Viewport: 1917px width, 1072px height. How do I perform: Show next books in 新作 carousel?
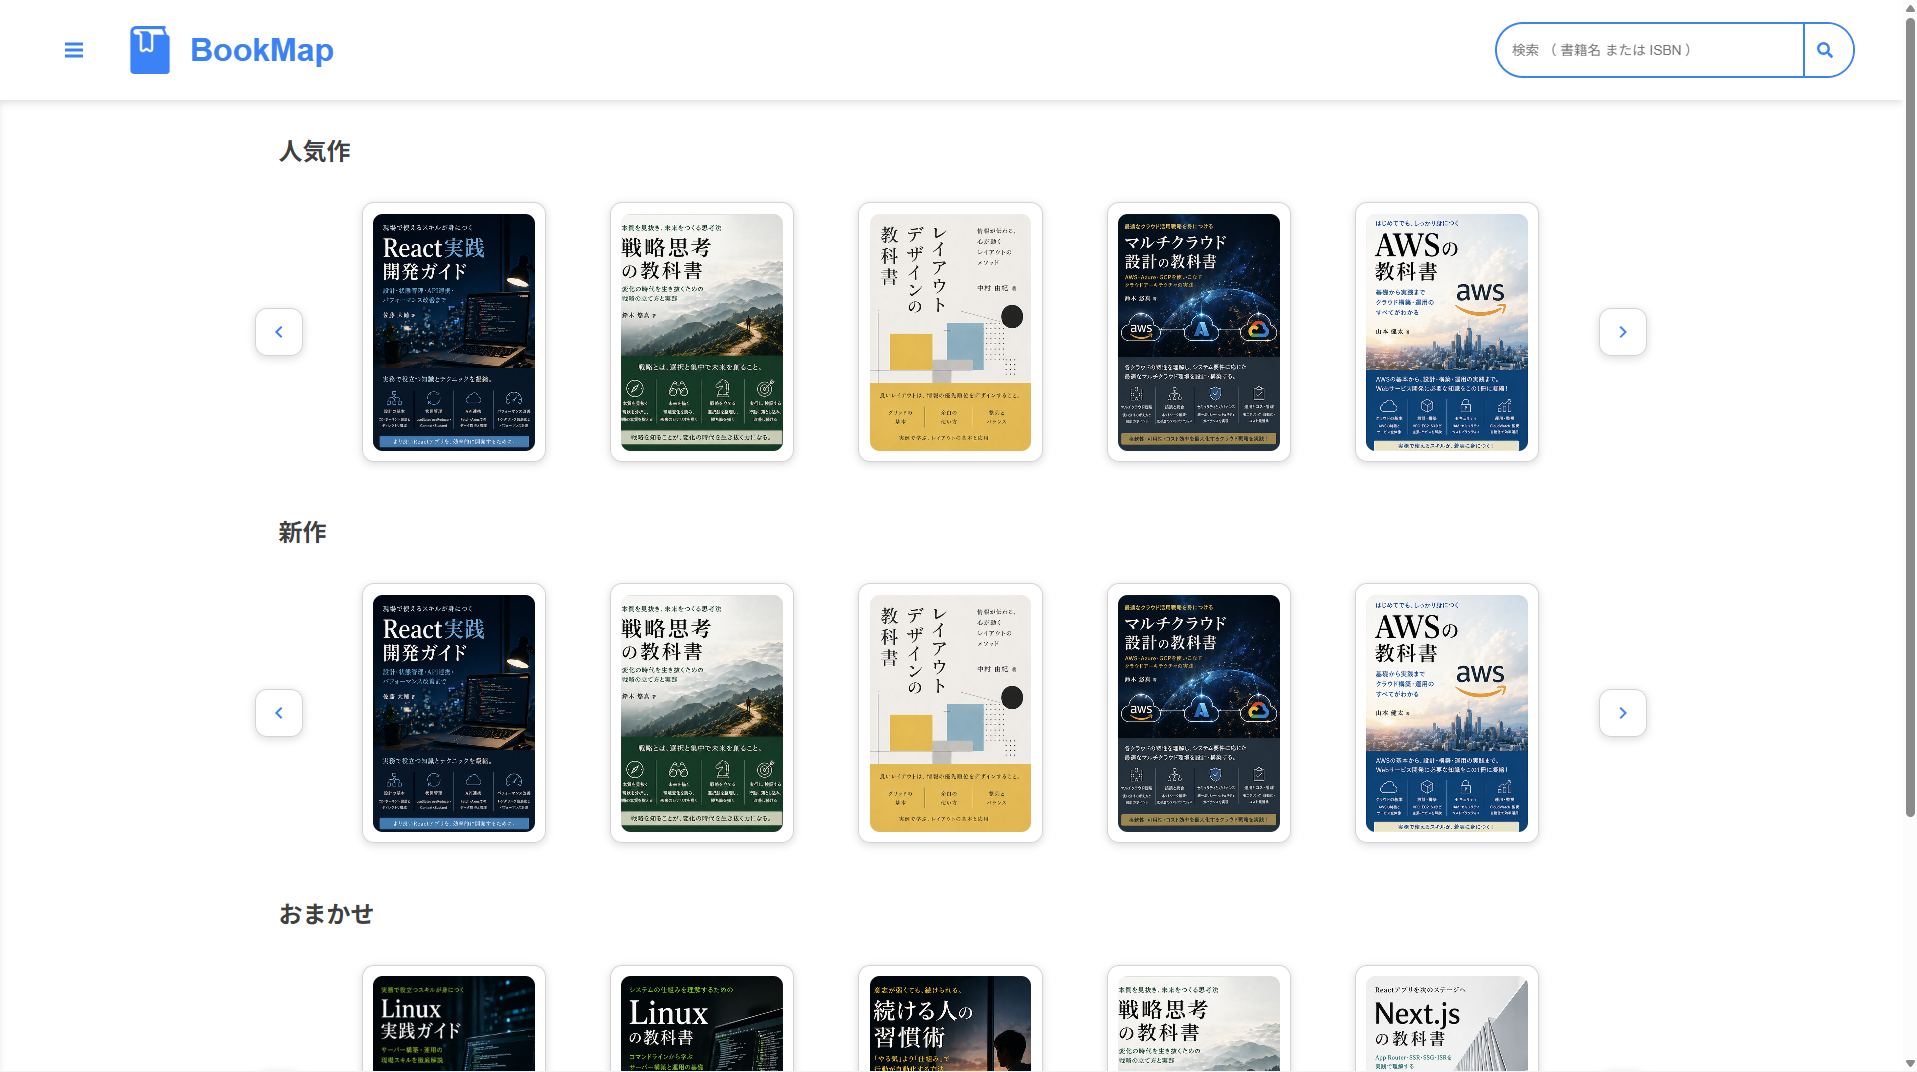[x=1623, y=713]
